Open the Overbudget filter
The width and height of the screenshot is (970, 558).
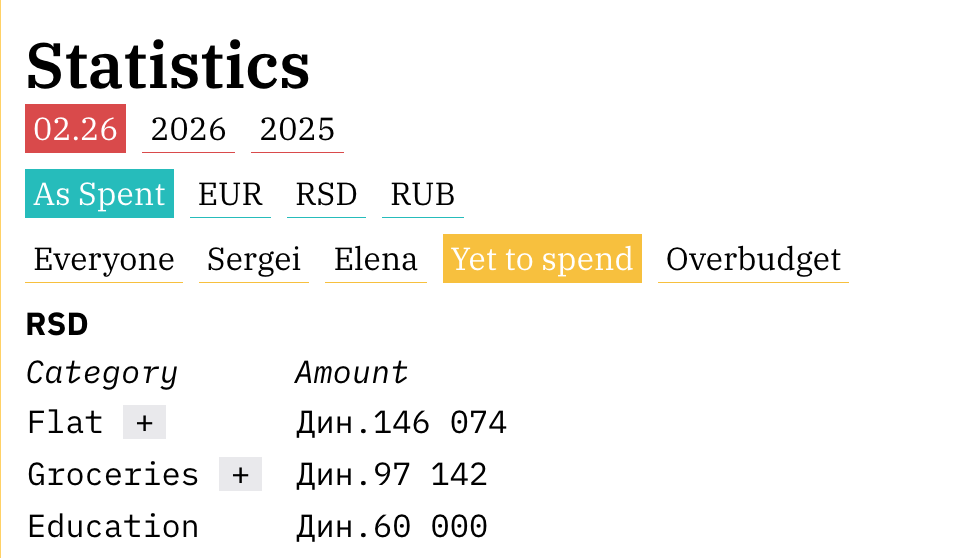tap(753, 259)
